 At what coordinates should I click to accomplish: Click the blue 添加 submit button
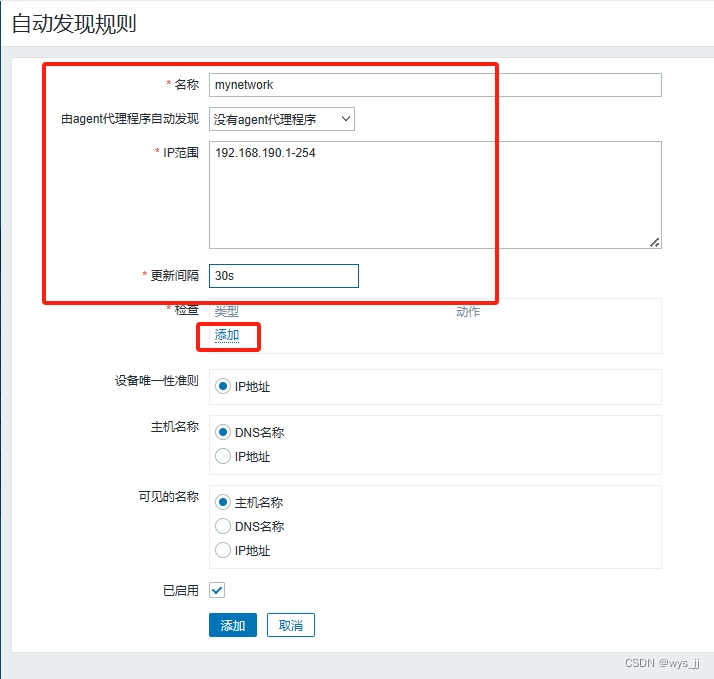coord(233,625)
